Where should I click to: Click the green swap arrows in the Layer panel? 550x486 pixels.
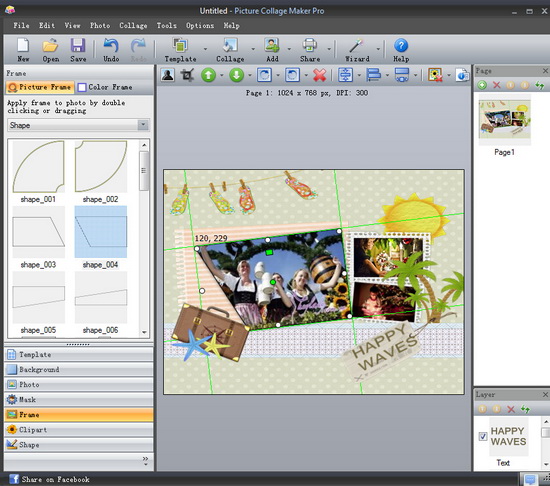(x=525, y=409)
